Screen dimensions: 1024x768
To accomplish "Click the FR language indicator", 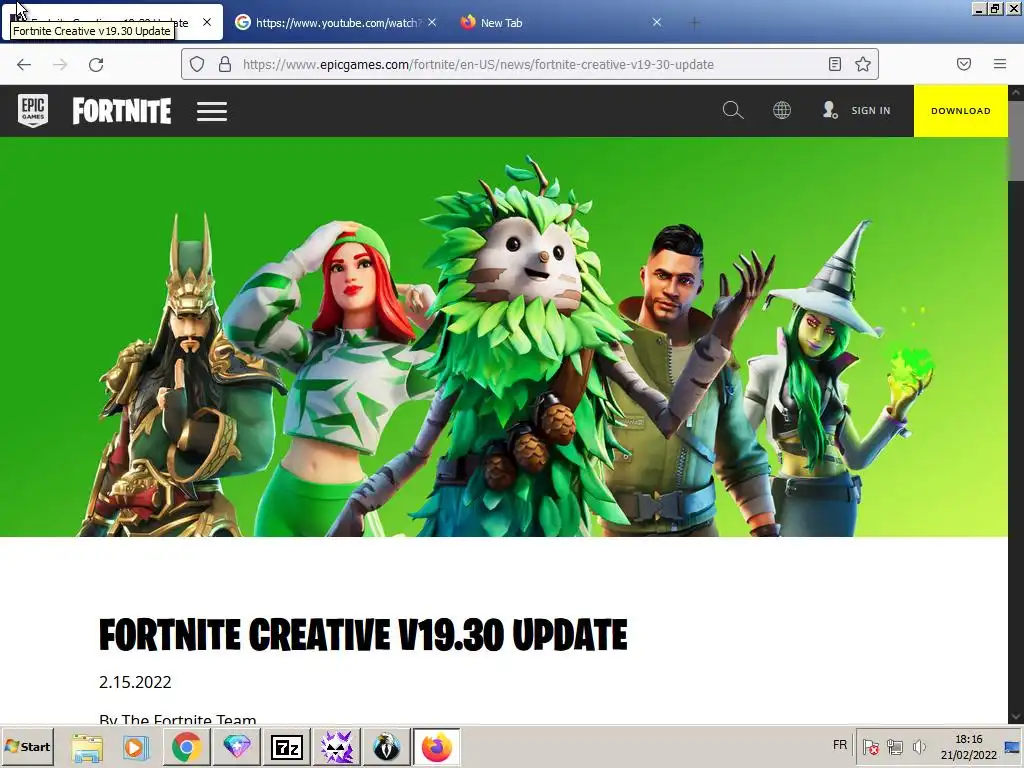I will pyautogui.click(x=840, y=745).
